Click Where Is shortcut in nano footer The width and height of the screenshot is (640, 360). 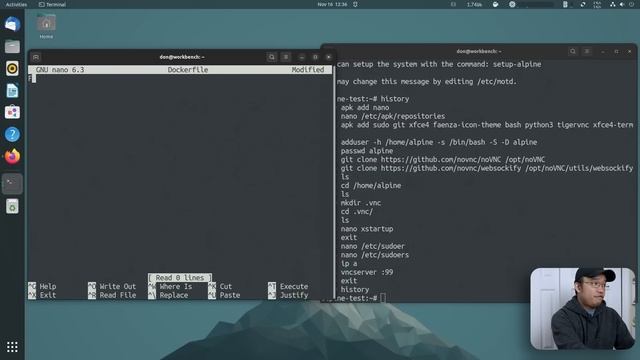[x=170, y=287]
